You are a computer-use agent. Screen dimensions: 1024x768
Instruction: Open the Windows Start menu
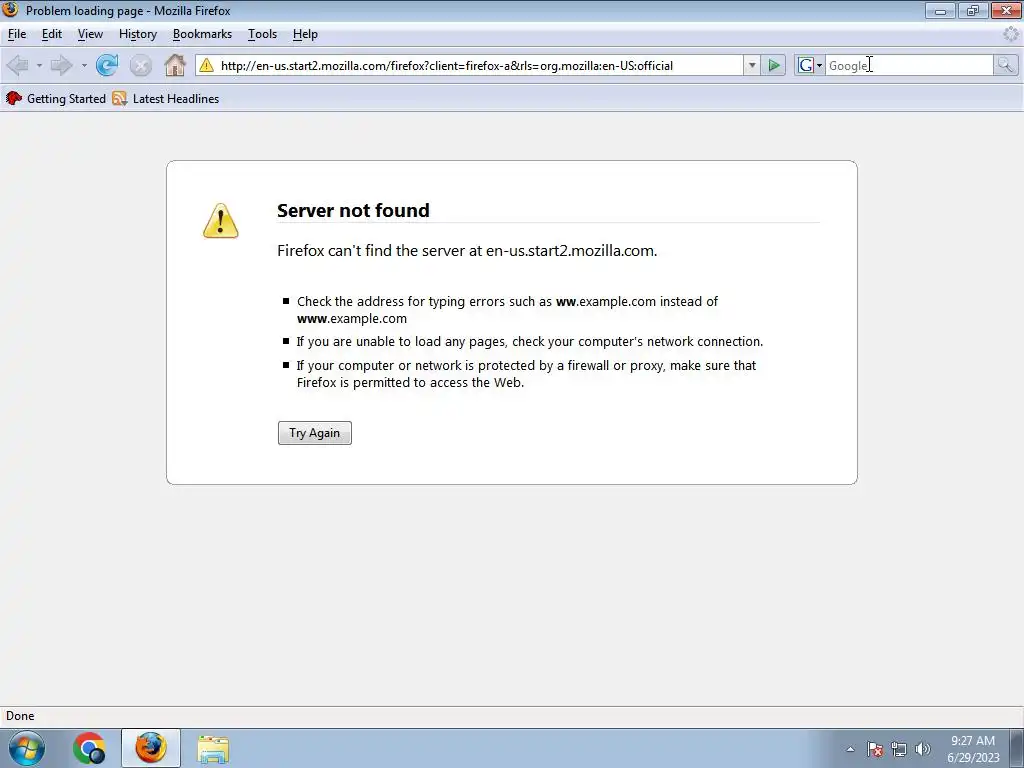27,748
